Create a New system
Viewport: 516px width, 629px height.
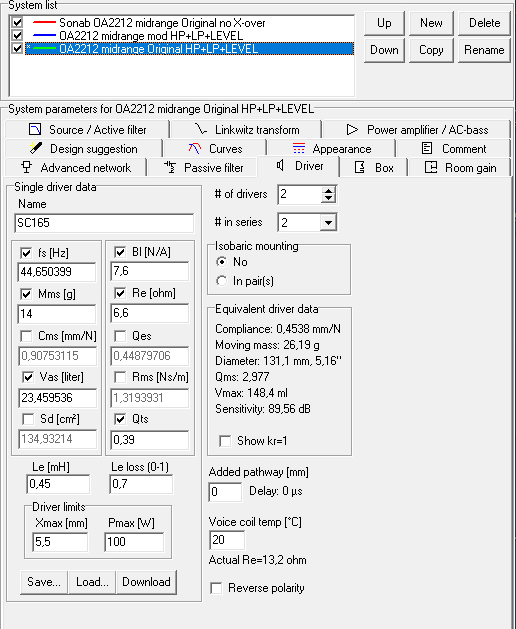pos(431,23)
